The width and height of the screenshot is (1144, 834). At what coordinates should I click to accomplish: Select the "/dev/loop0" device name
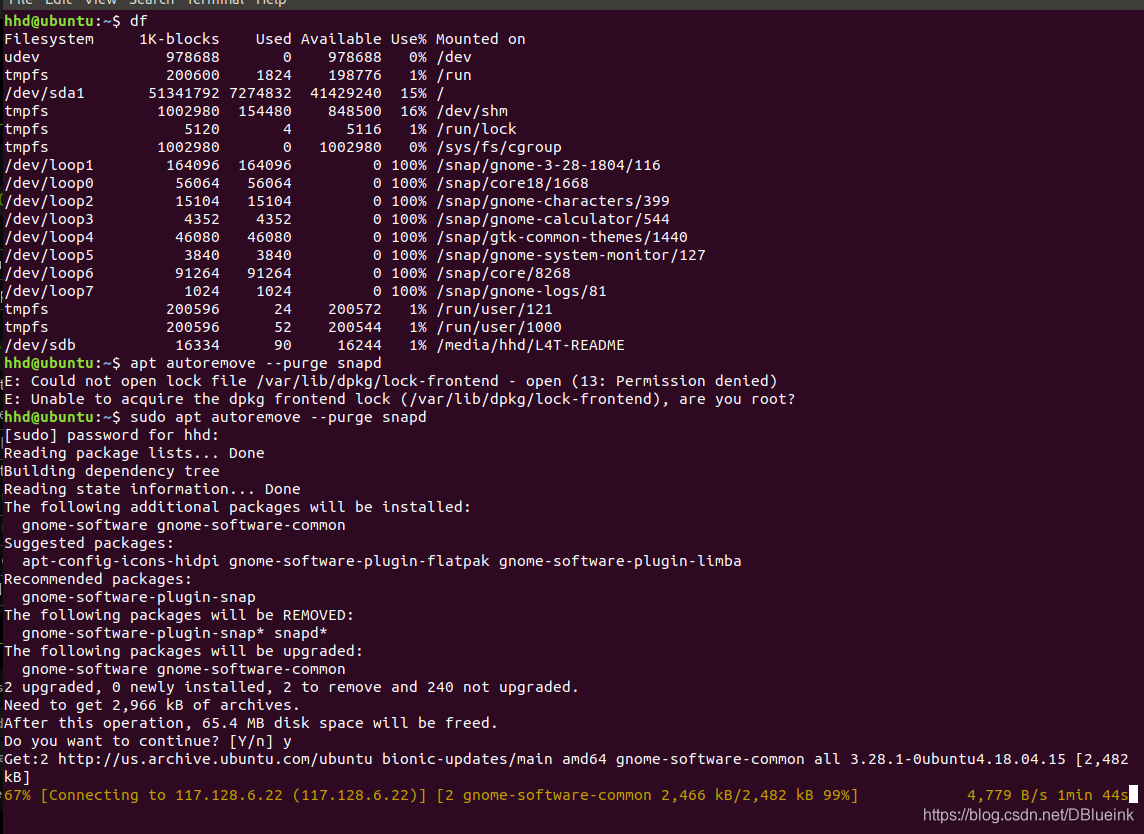click(49, 183)
